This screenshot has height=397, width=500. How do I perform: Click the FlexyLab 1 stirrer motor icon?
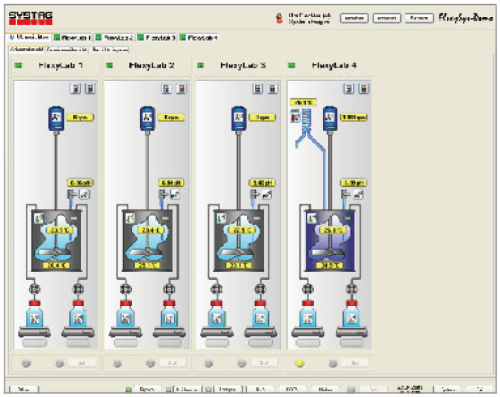tap(56, 118)
